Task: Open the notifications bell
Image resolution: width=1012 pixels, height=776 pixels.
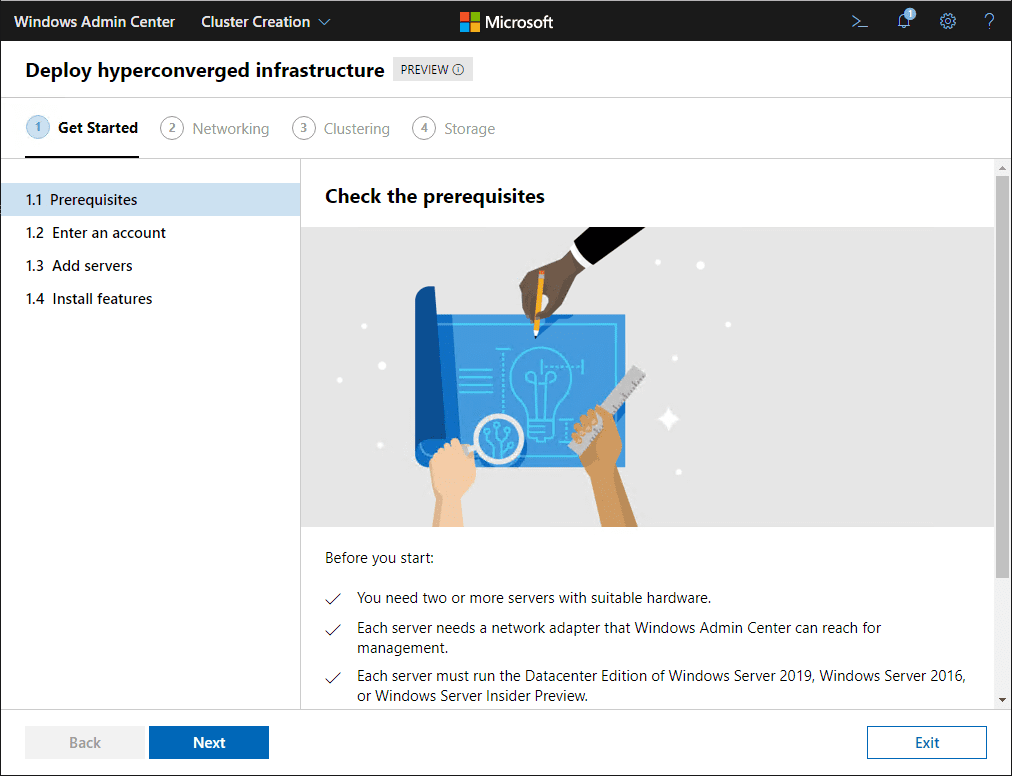Action: pyautogui.click(x=904, y=20)
